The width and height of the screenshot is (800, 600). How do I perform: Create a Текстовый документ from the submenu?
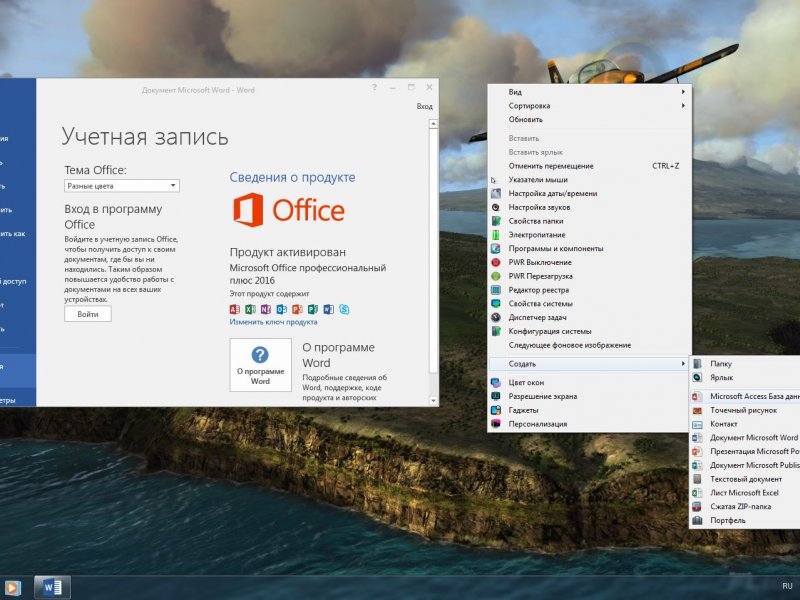click(x=745, y=479)
